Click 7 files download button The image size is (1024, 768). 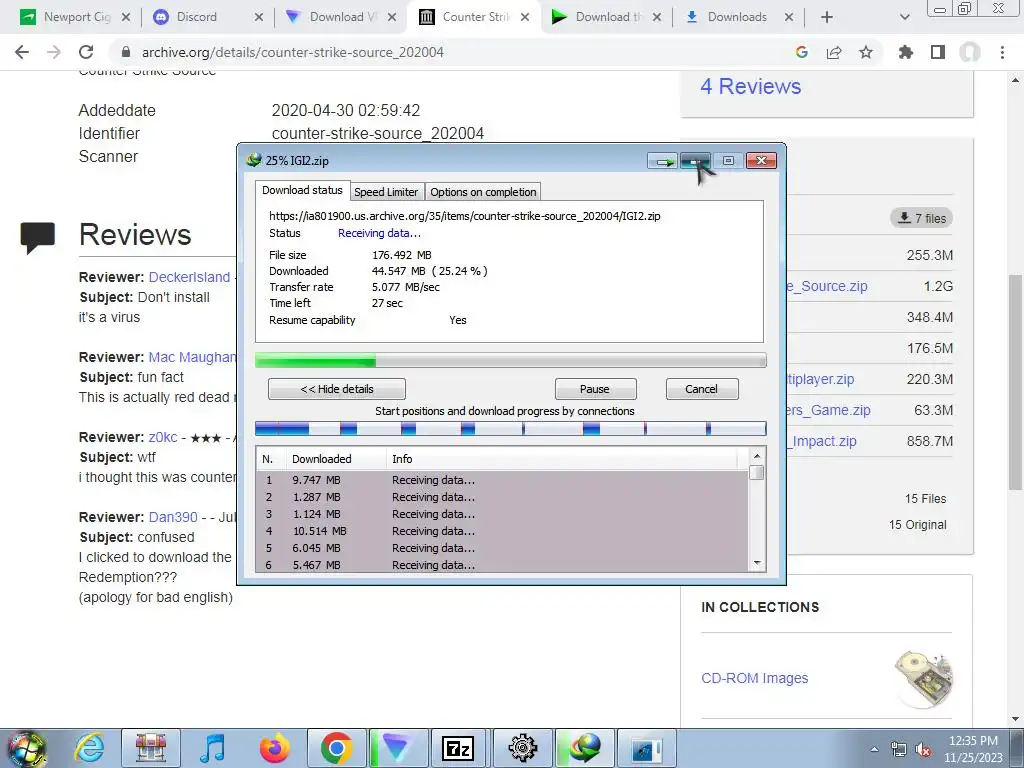coord(921,218)
